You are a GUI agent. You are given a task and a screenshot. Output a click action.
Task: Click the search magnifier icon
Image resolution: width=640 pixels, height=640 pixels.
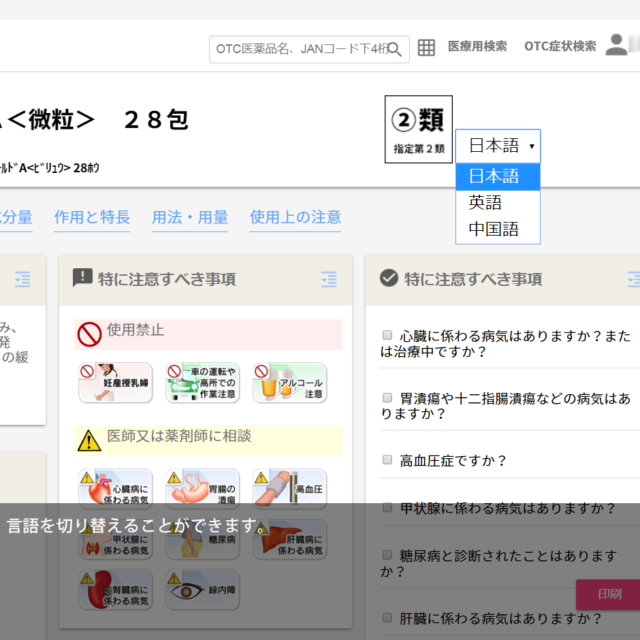point(396,48)
